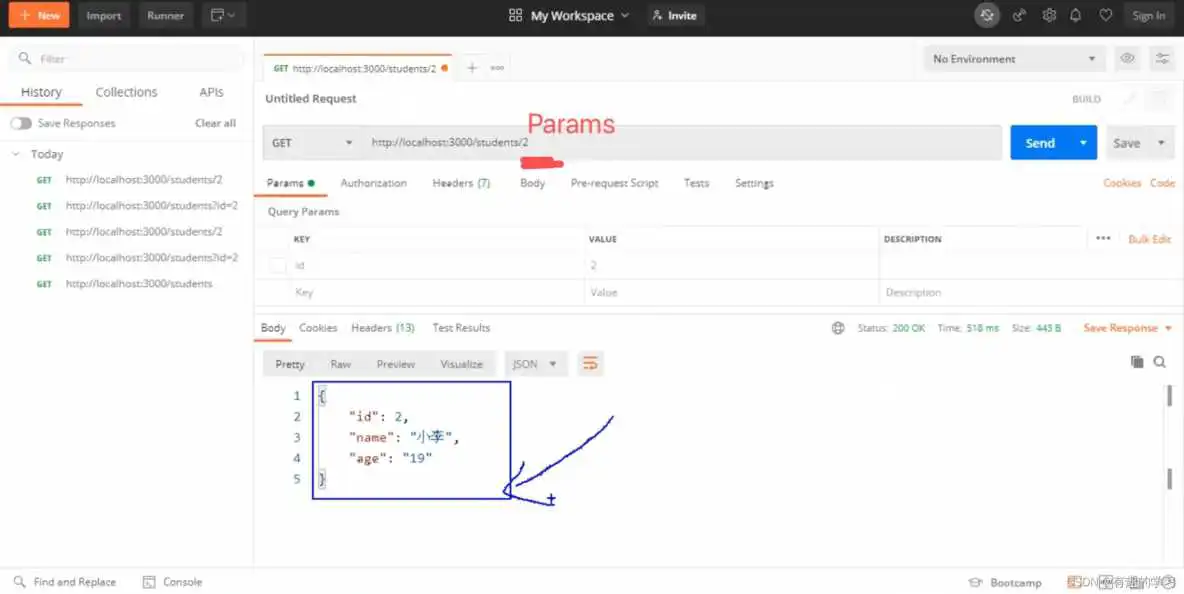Open the settings gear icon
The image size is (1184, 594).
[x=1049, y=15]
